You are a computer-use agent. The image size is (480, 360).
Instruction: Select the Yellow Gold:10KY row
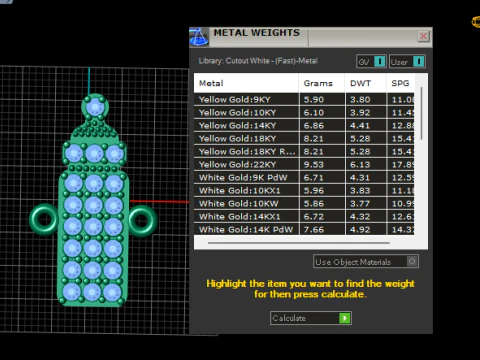(304, 113)
